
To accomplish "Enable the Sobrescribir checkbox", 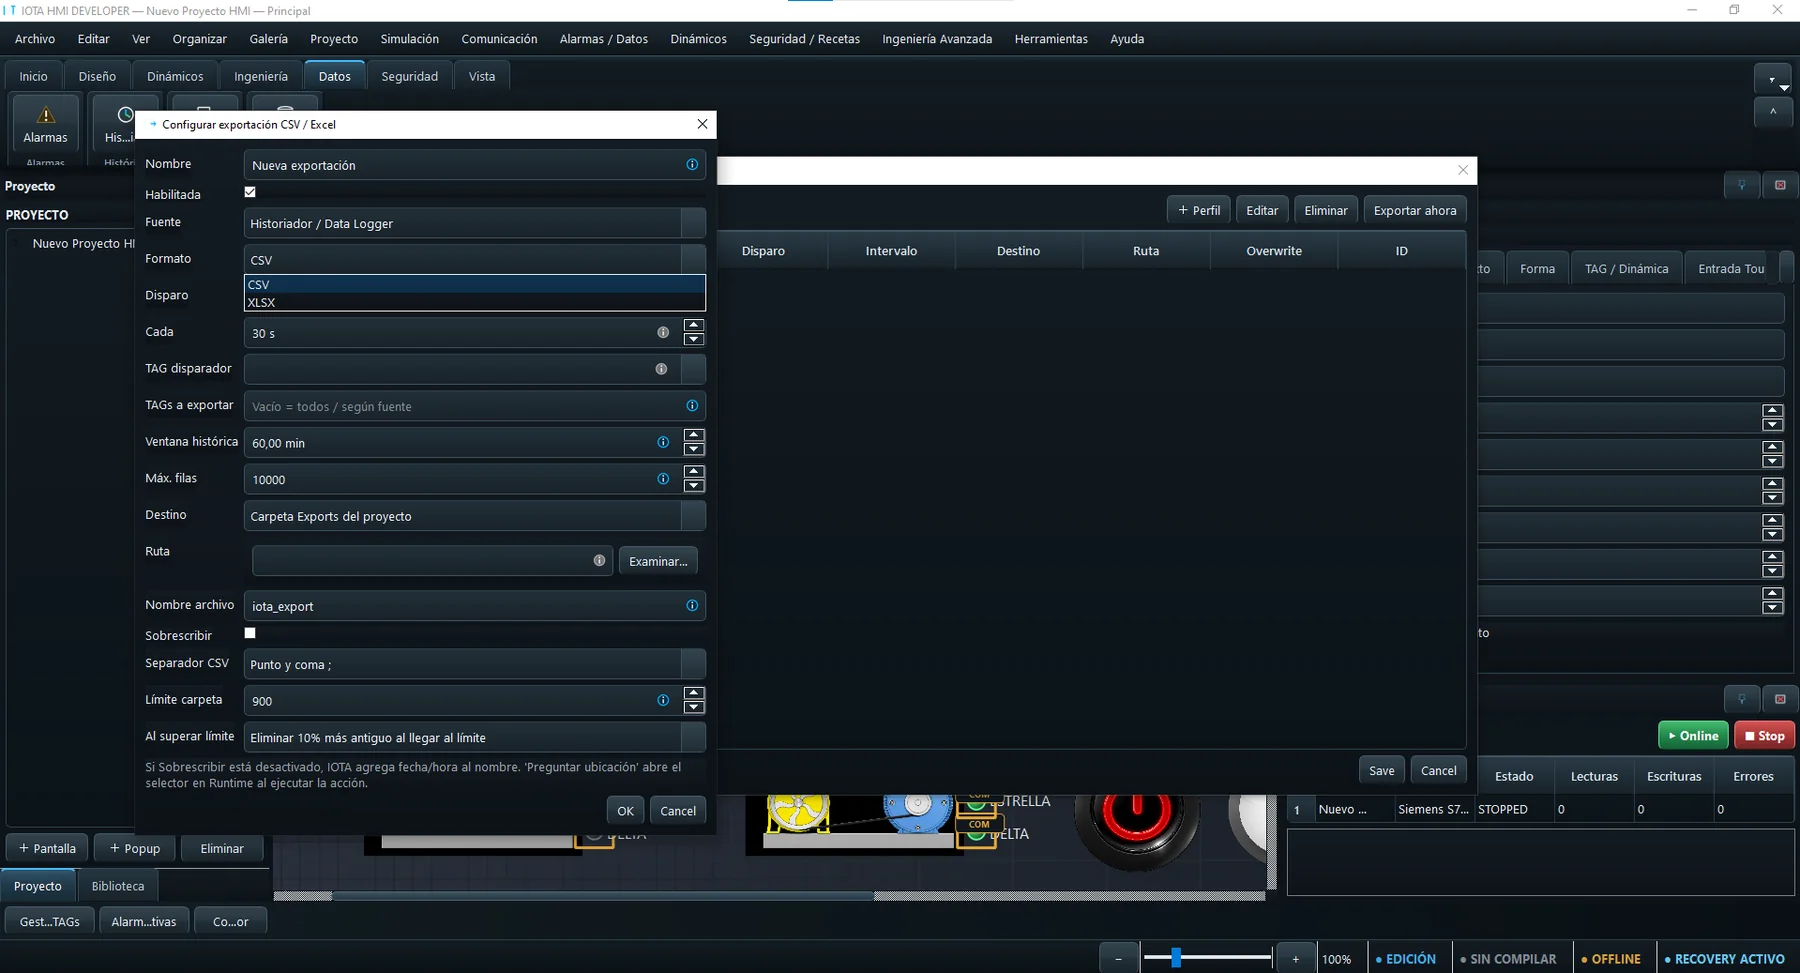I will tap(250, 634).
